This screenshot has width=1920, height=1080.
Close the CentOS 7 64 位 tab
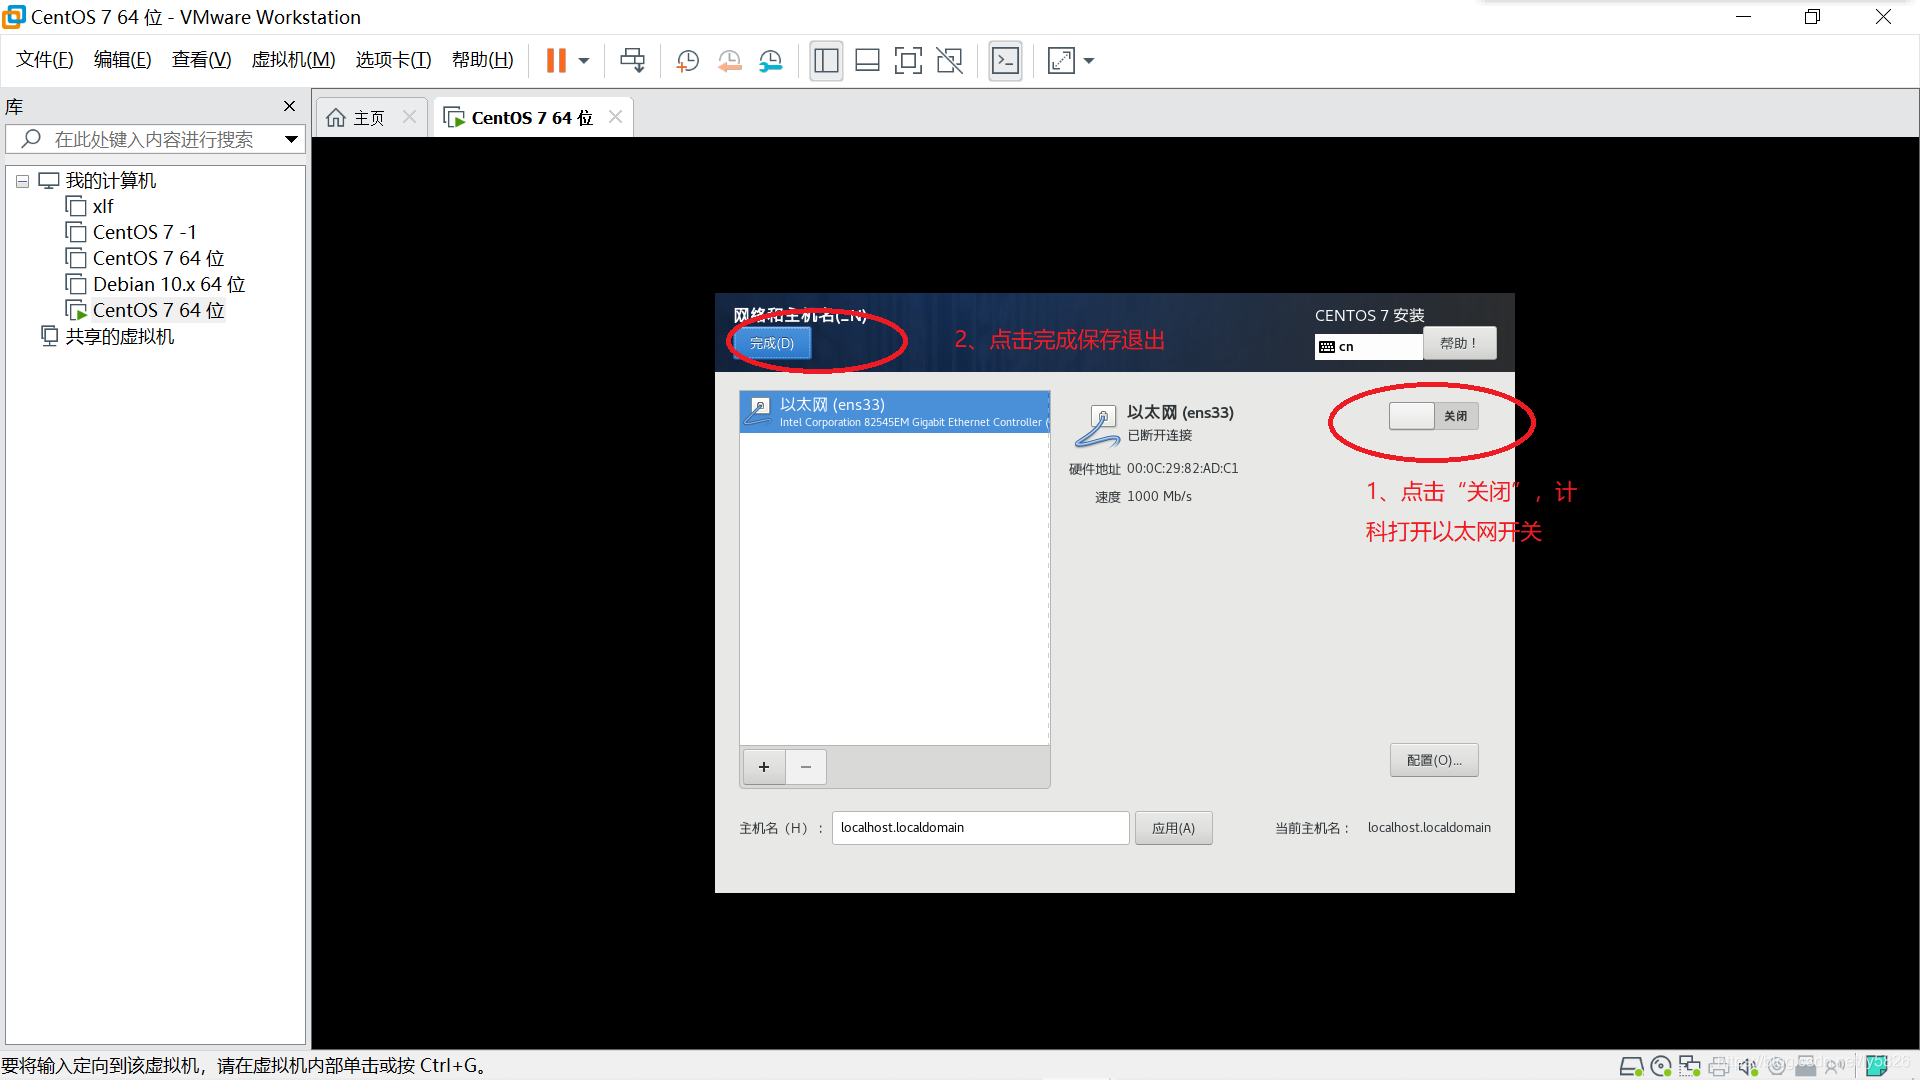615,117
